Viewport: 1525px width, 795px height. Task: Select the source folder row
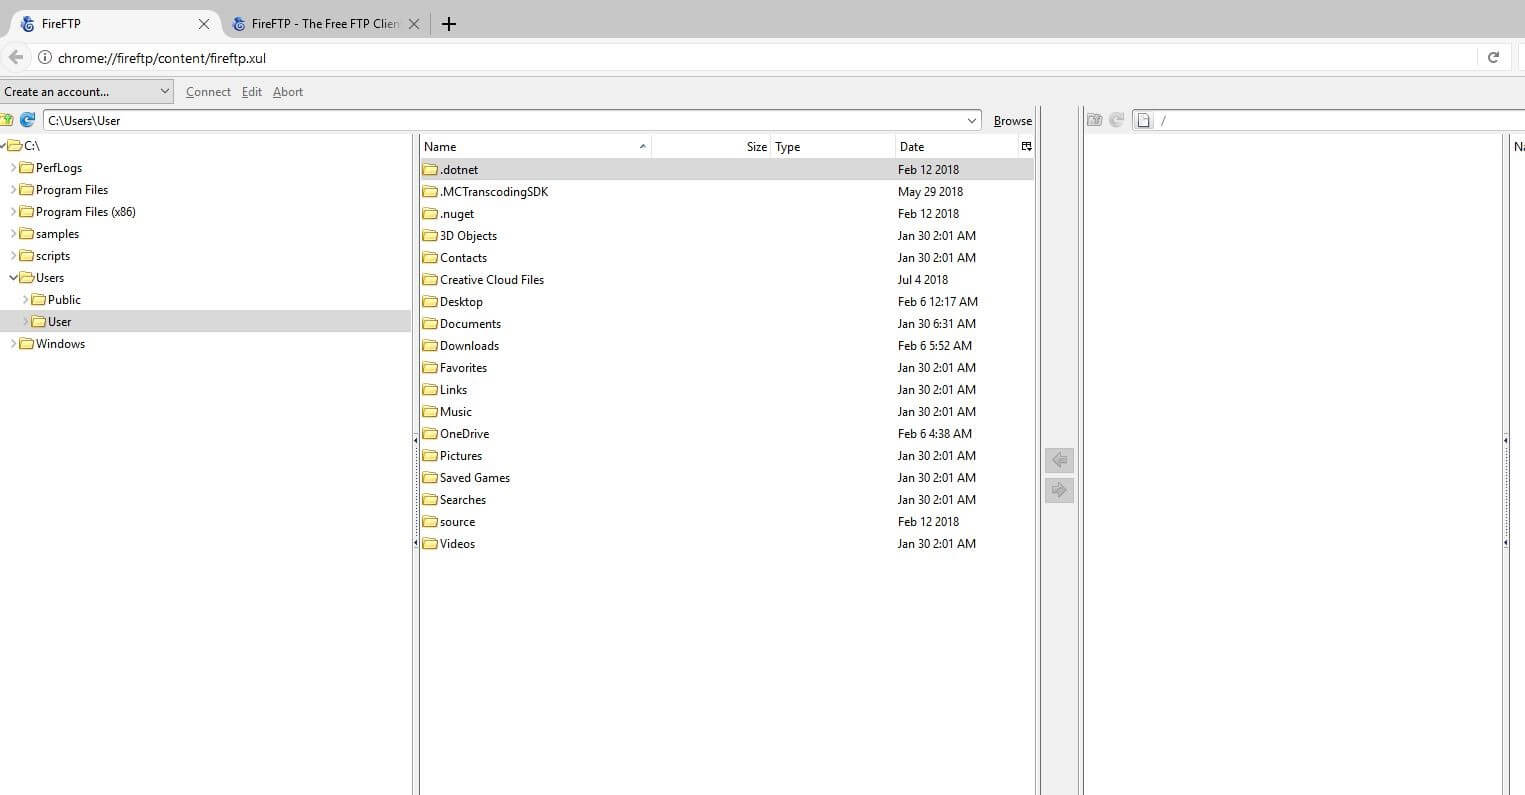click(727, 521)
